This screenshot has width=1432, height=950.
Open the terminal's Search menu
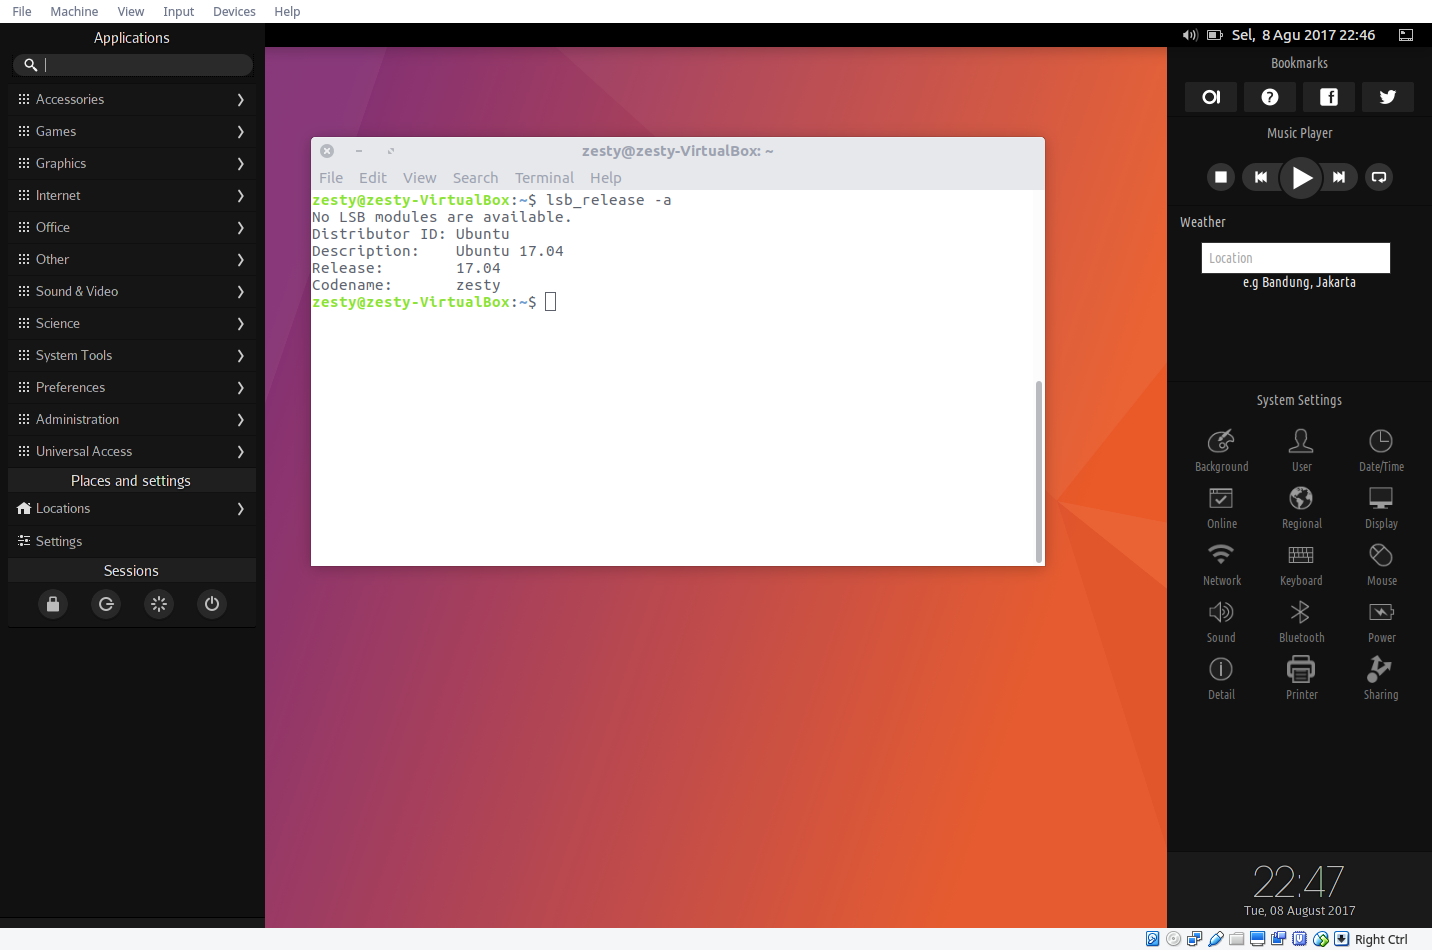click(475, 178)
